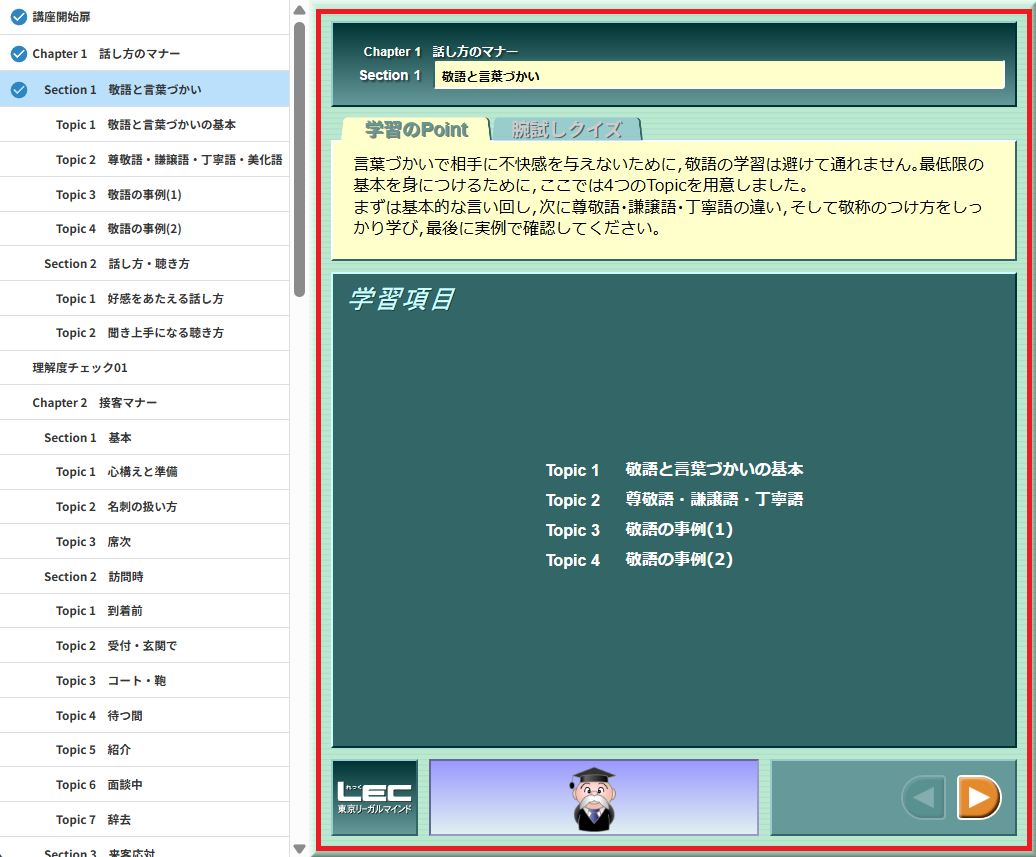Open Topic 3 席次
The width and height of the screenshot is (1036, 857).
coord(145,542)
